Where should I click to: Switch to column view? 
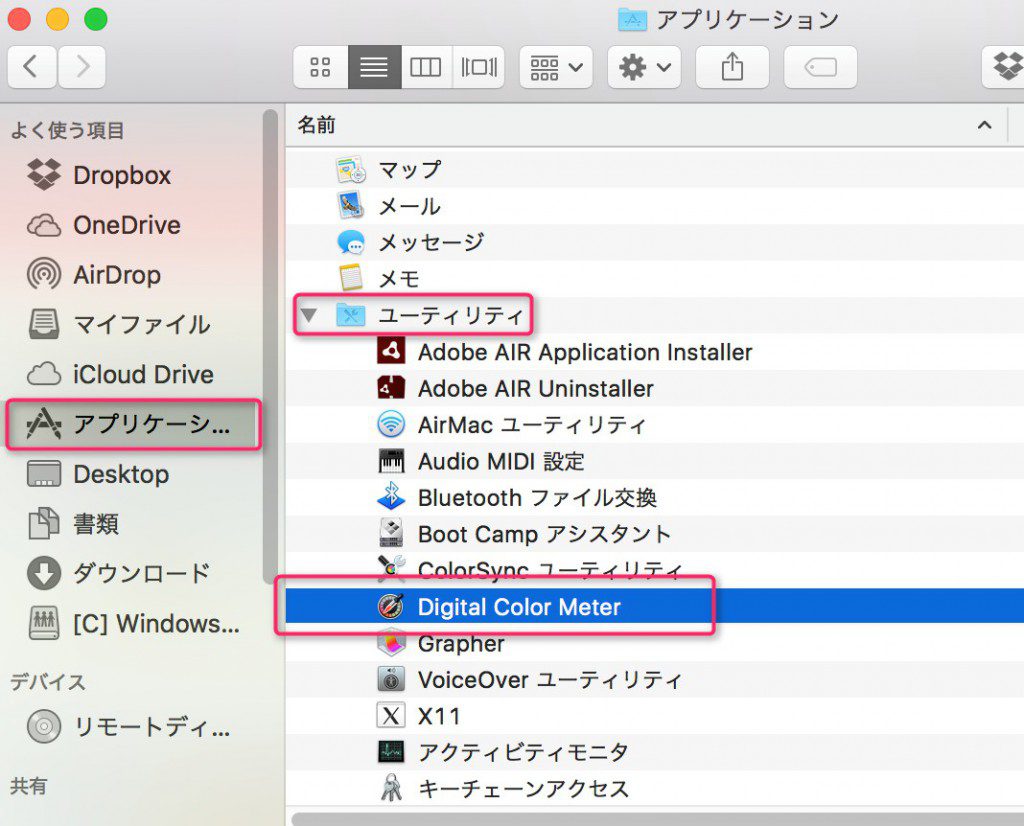pos(426,67)
